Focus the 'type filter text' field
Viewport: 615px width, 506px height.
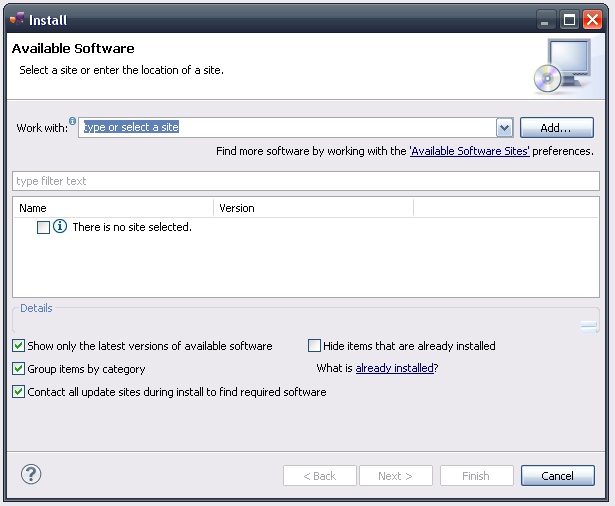(305, 181)
